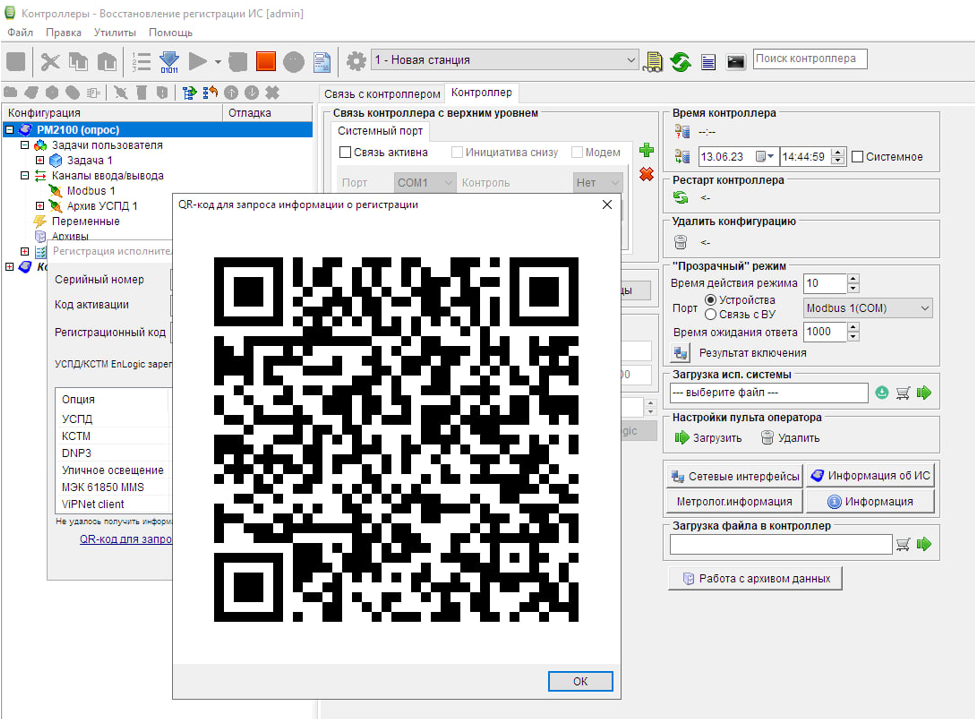Image resolution: width=975 pixels, height=719 pixels.
Task: Collapse the Каналы ввода/вывода node
Action: [x=25, y=175]
